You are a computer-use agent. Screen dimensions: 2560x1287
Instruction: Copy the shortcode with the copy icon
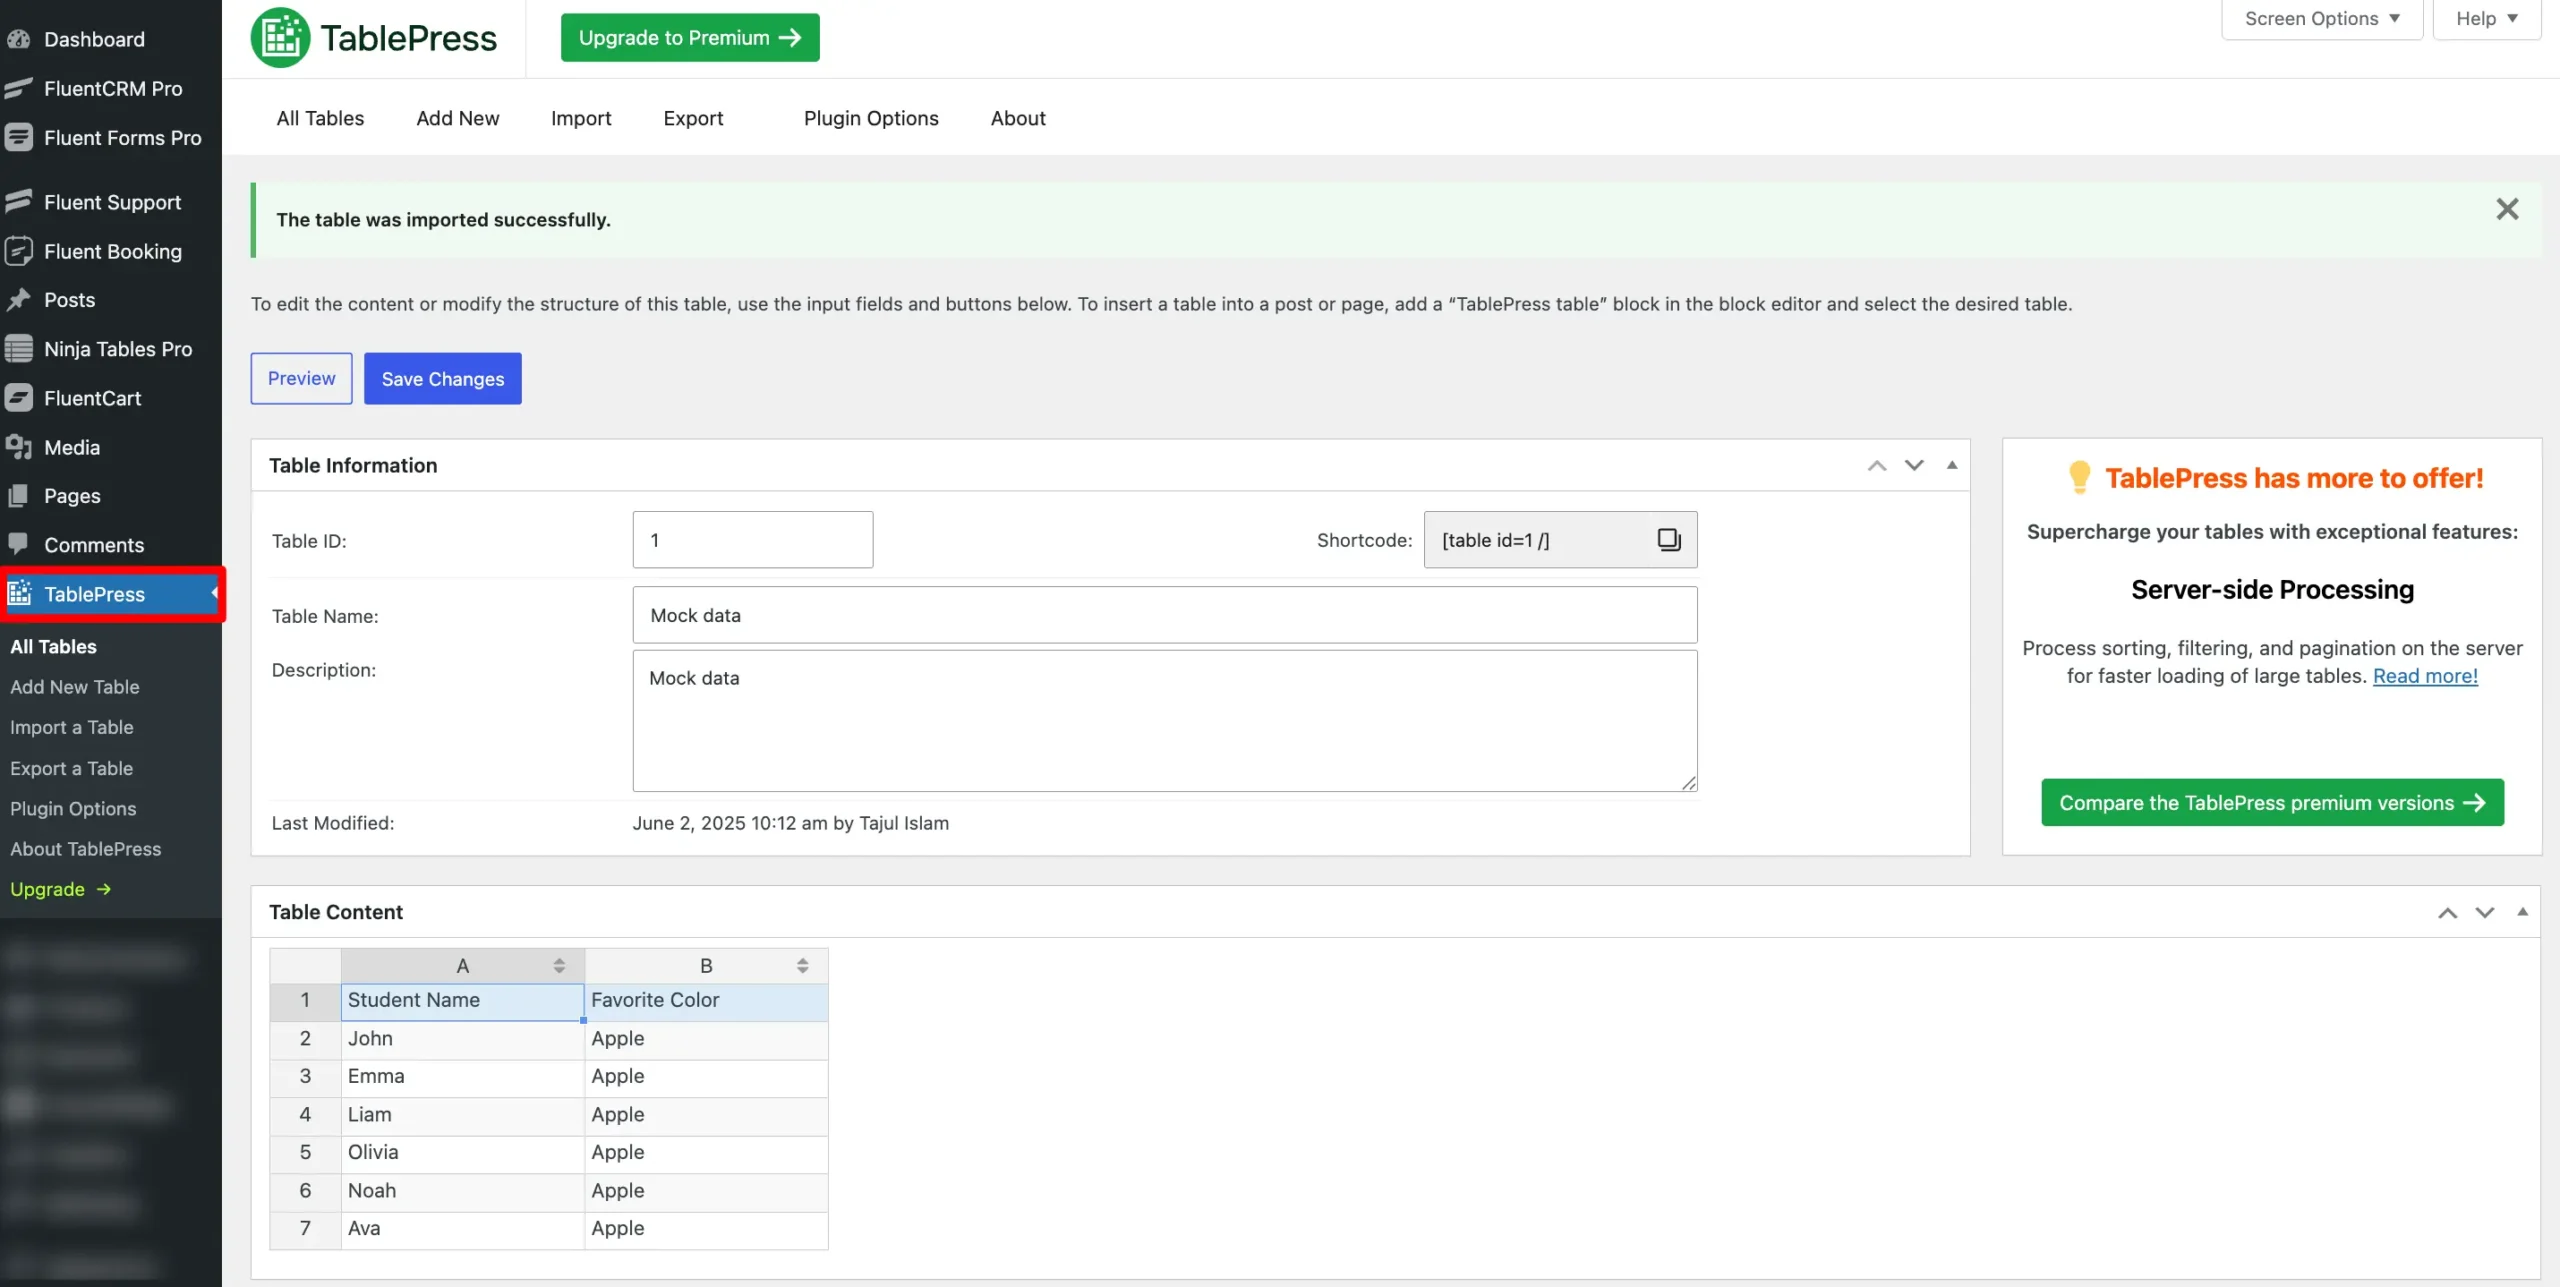coord(1669,540)
